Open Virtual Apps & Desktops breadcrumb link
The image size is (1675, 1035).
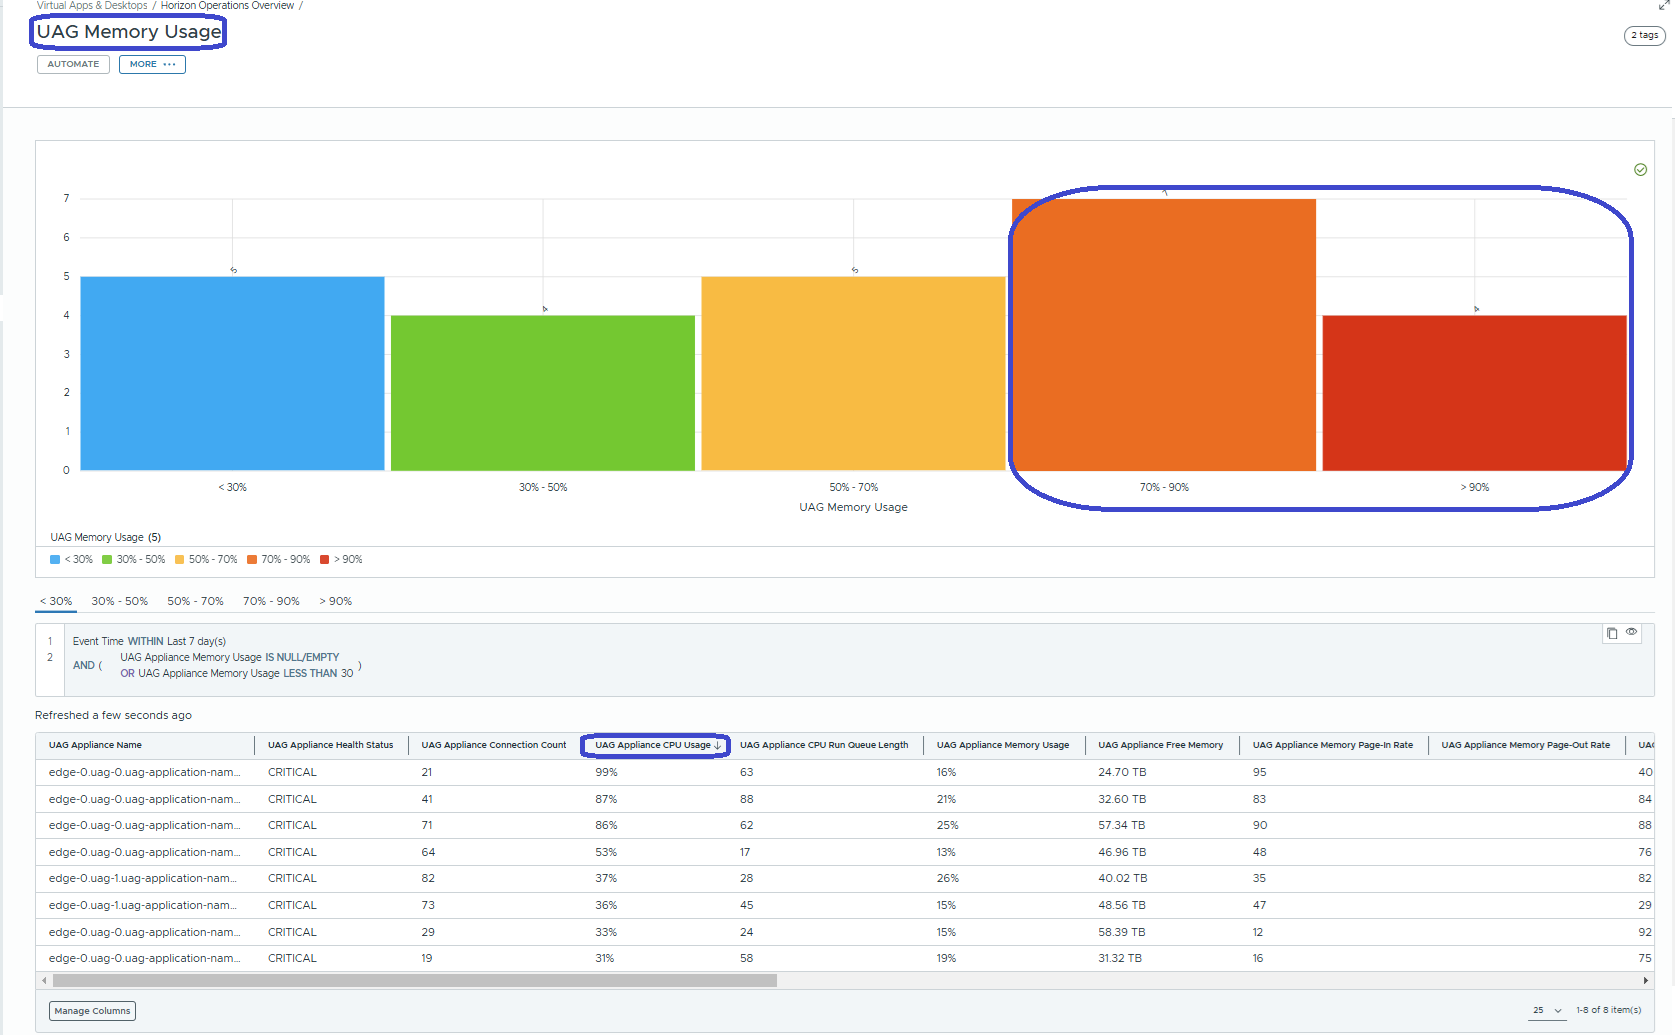92,6
